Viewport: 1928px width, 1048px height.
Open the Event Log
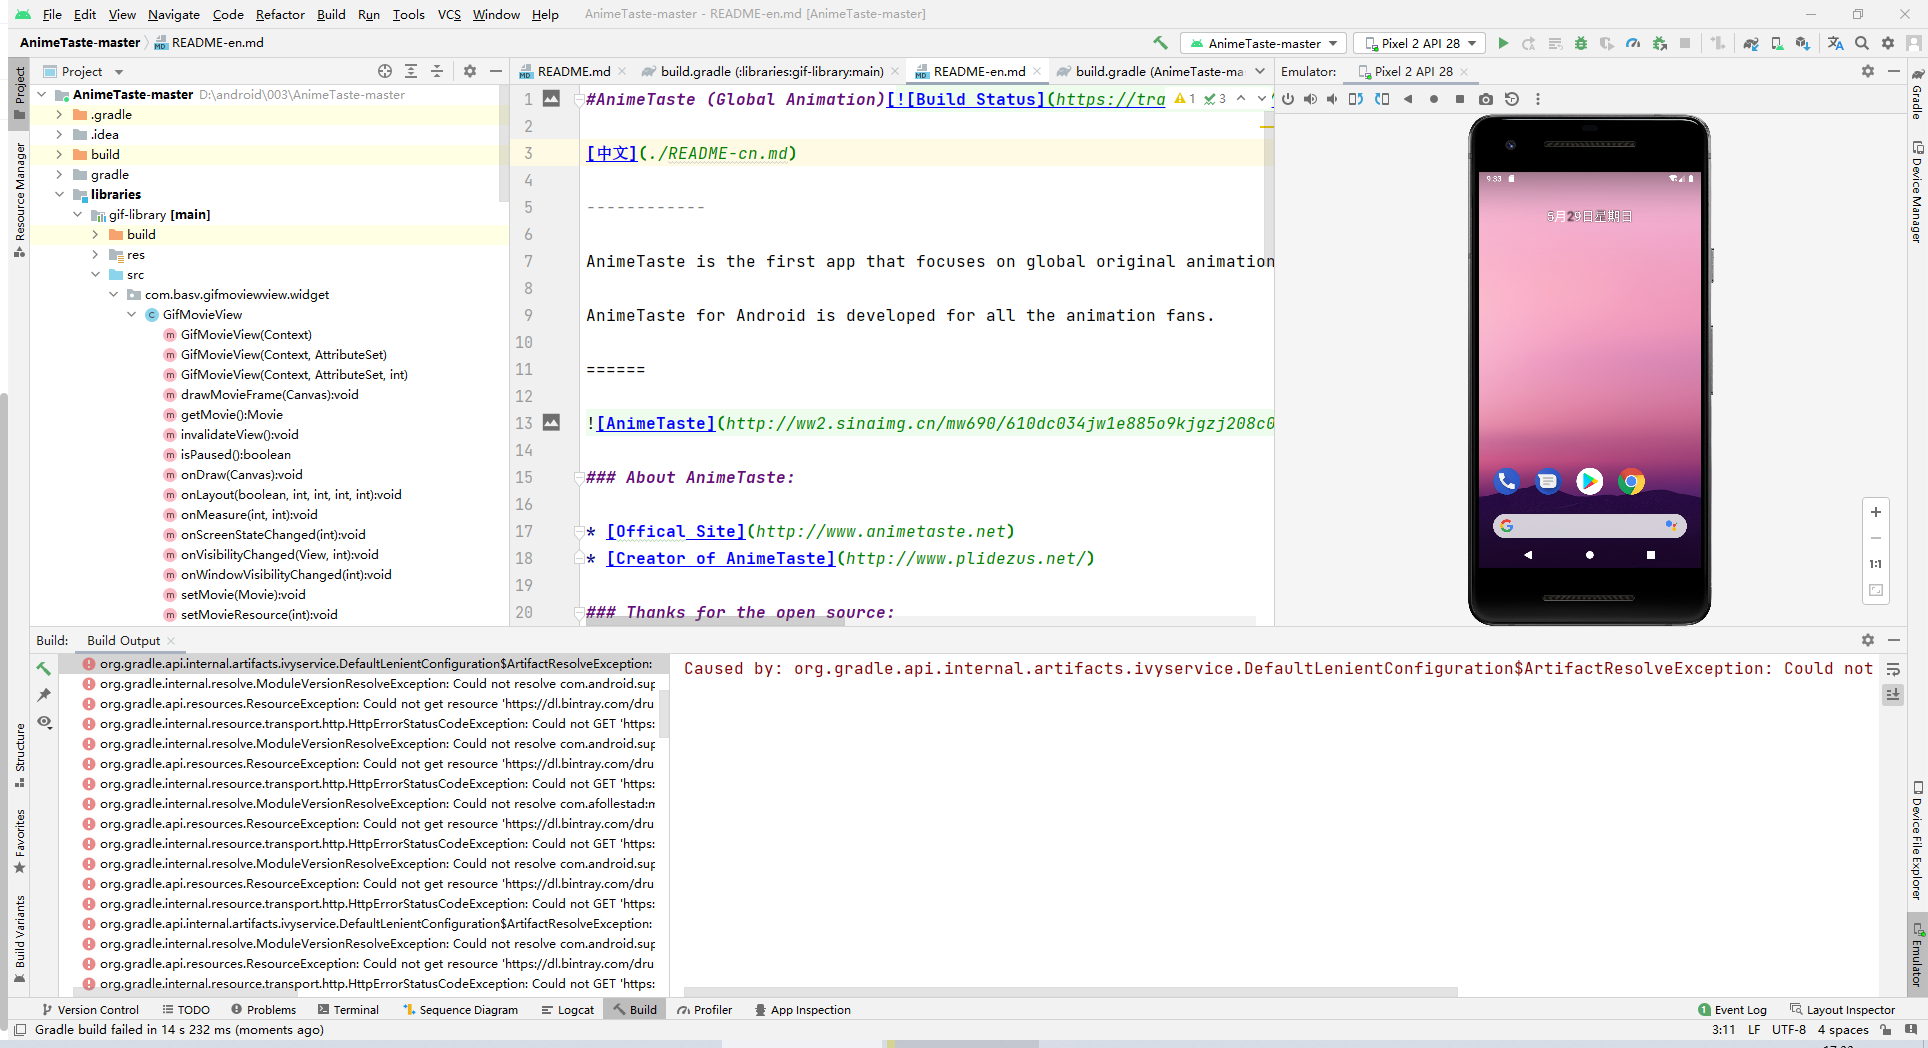(1732, 1010)
